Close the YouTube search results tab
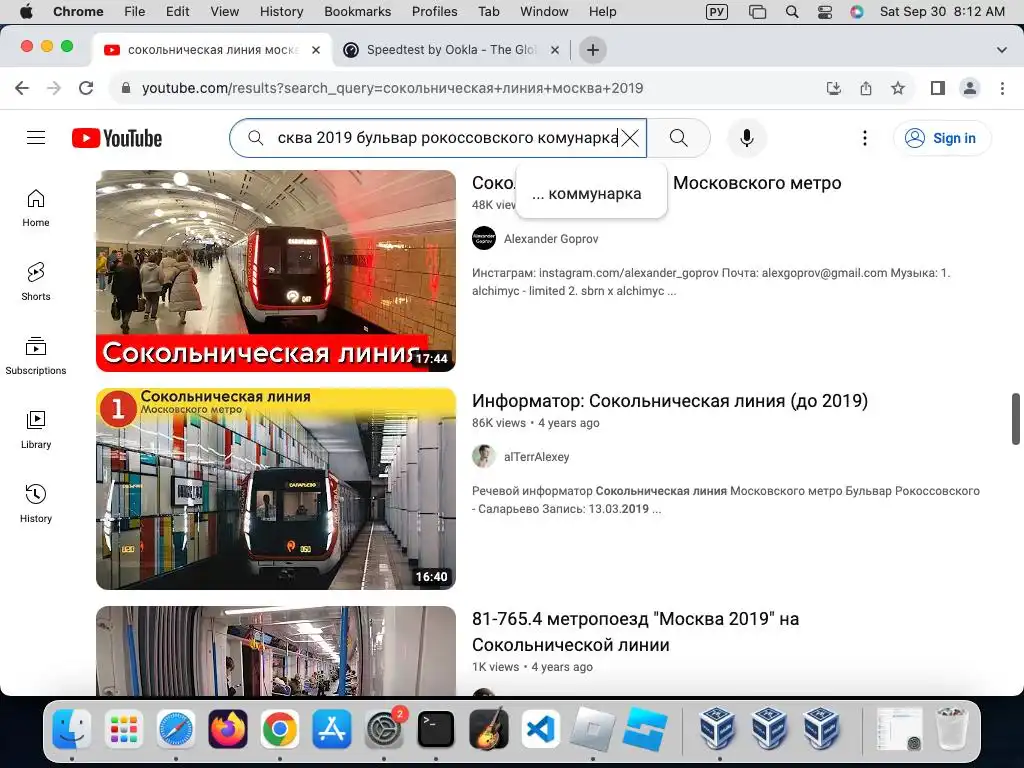 point(315,50)
